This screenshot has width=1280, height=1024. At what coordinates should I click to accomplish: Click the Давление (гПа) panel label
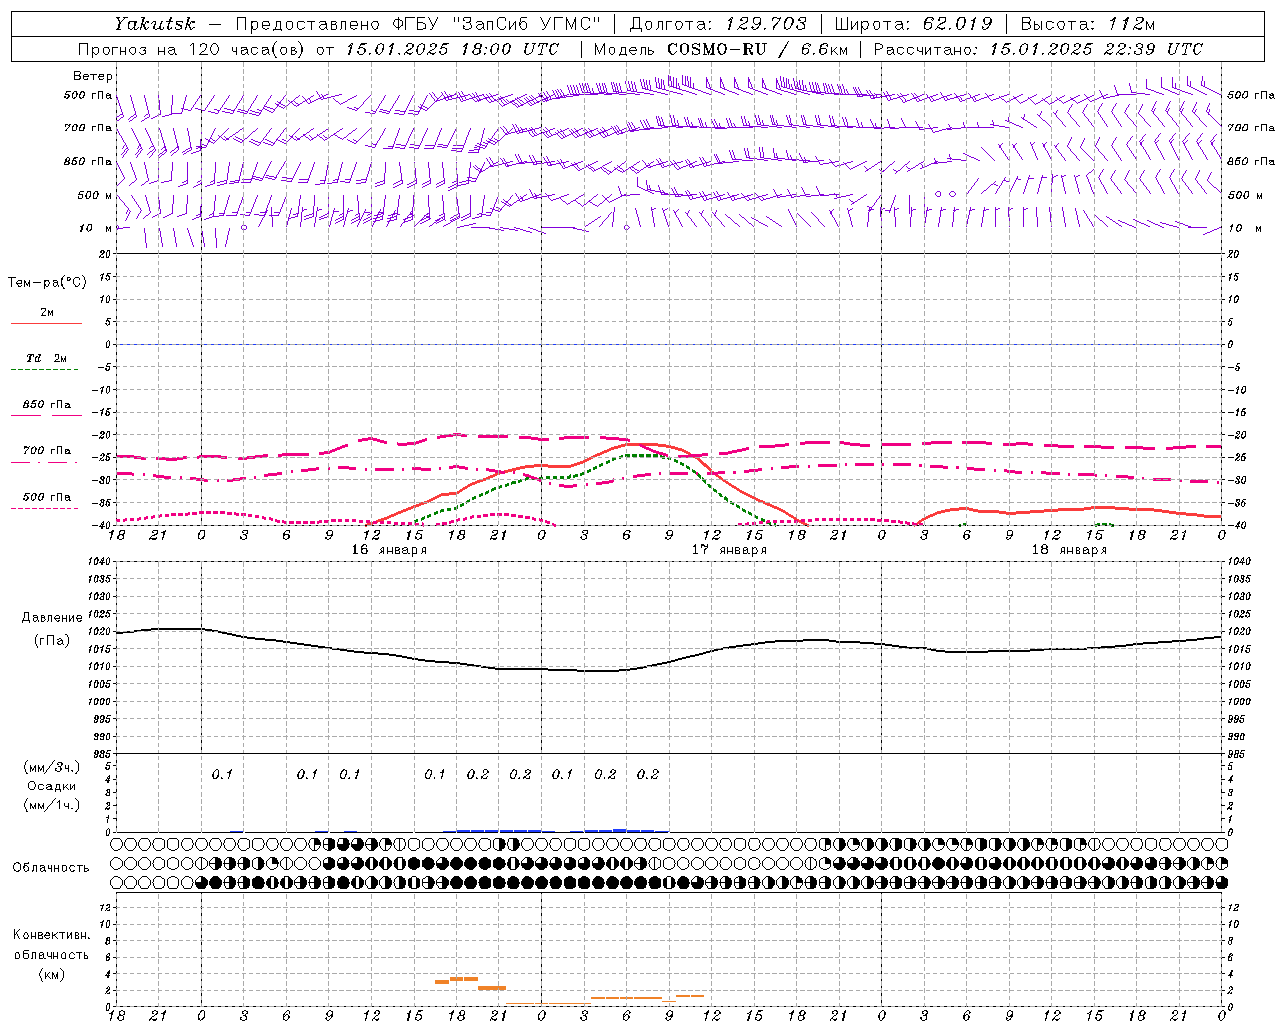52,629
